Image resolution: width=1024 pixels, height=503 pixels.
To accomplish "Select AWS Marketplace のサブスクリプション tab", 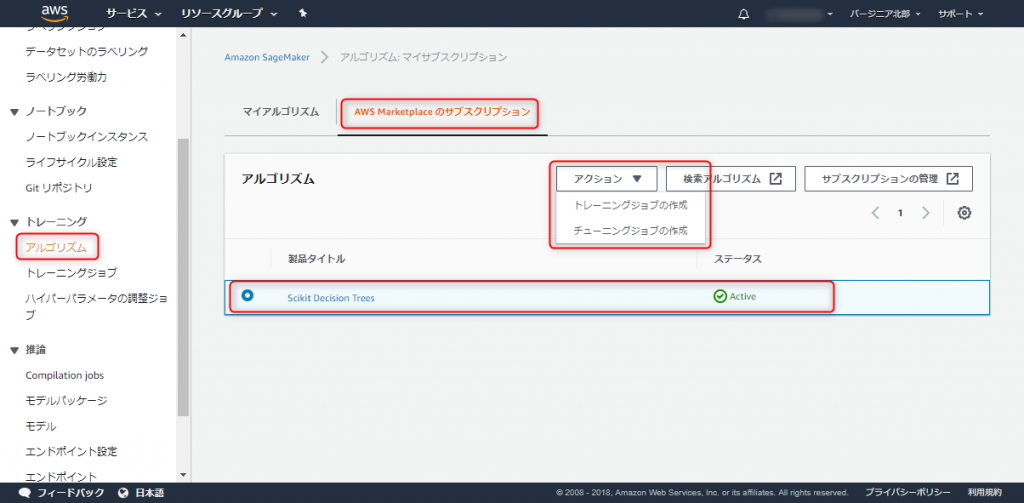I will (442, 112).
